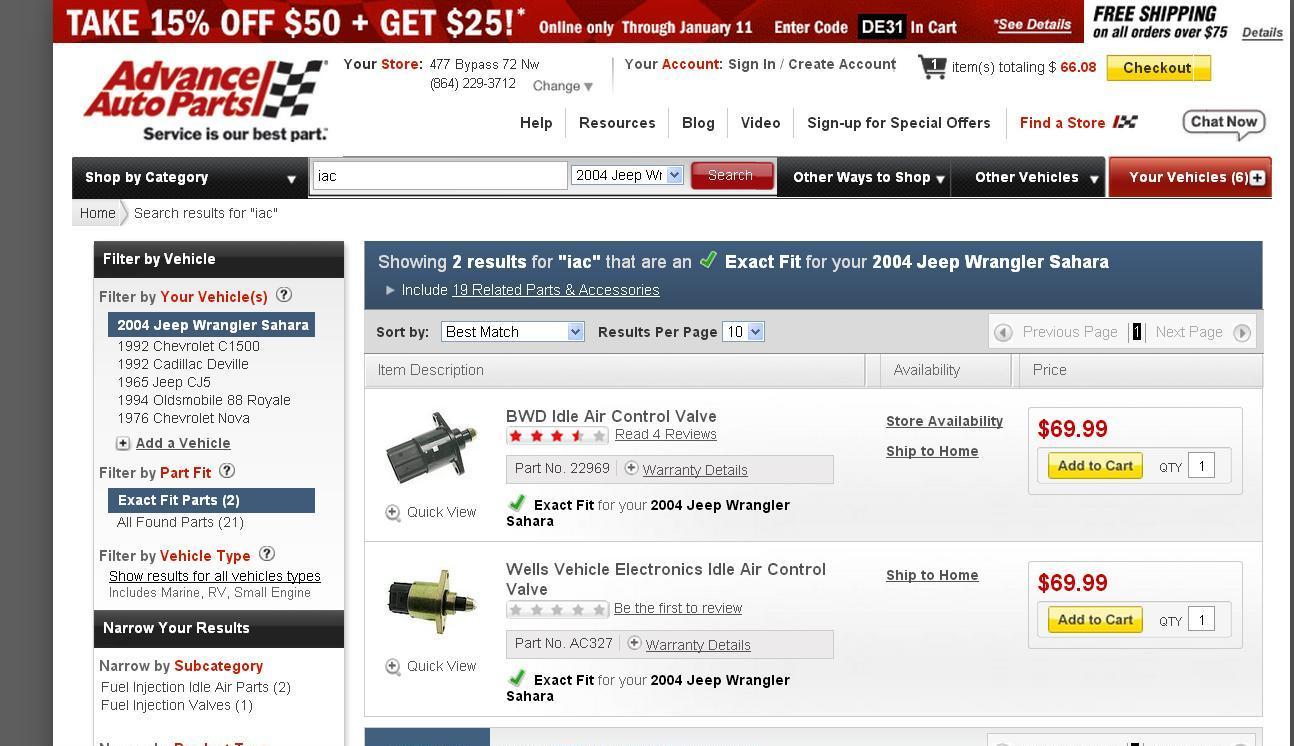Click the red Search button

731,175
